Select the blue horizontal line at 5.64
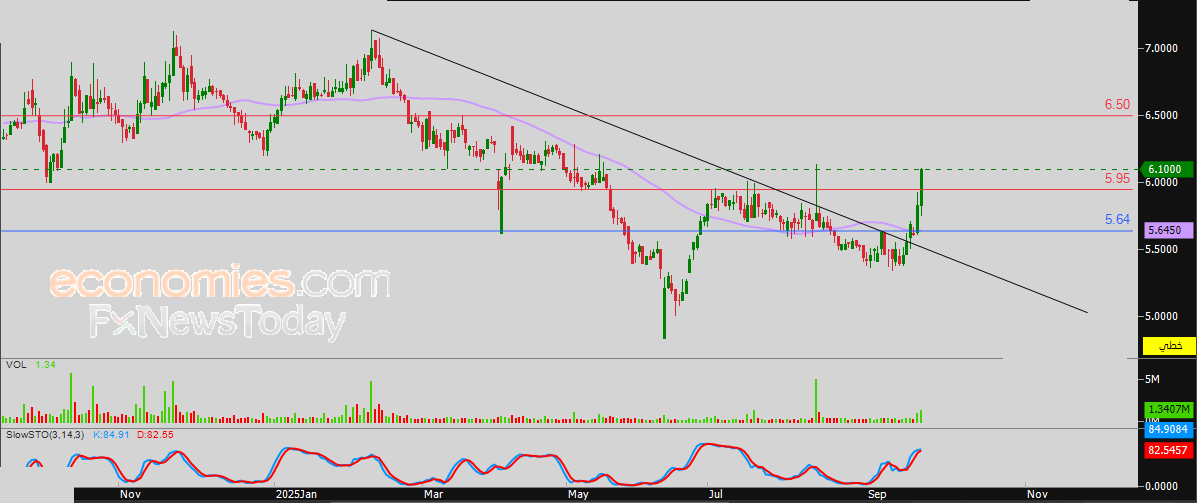Screen dimensions: 1197x503 click(565, 231)
